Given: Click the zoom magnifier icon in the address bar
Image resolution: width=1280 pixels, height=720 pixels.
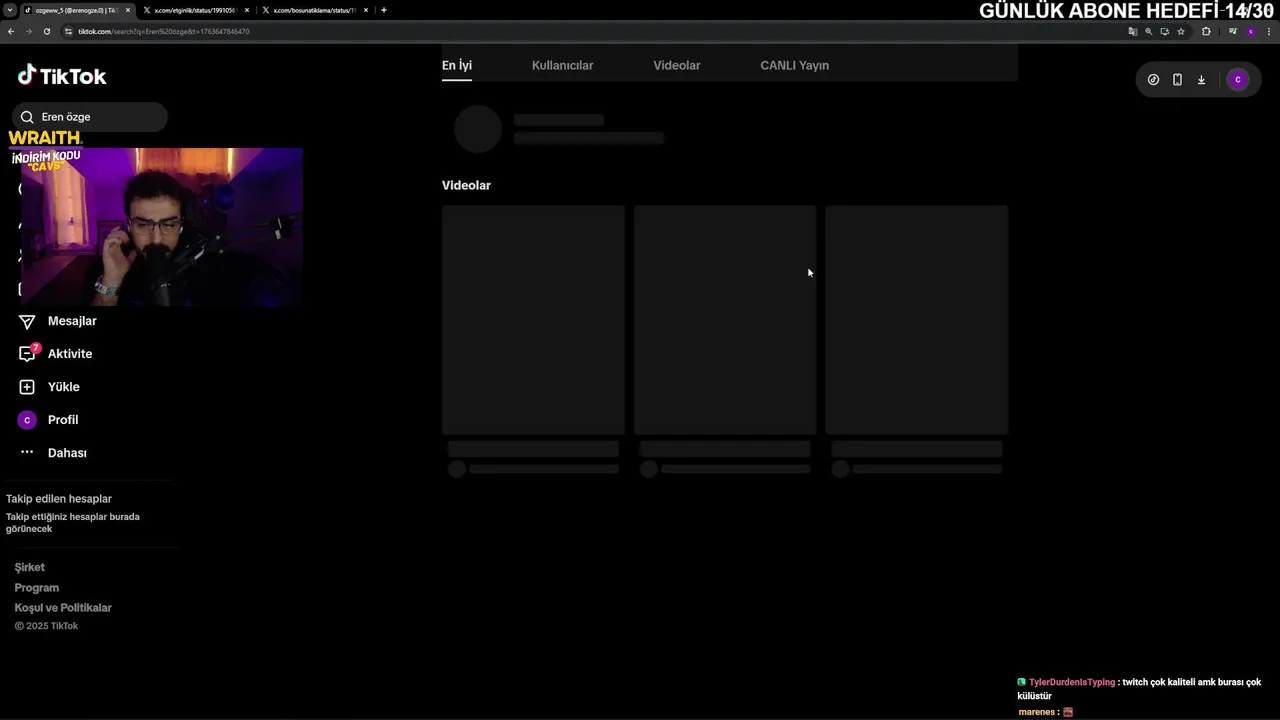Looking at the screenshot, I should click(x=1148, y=31).
